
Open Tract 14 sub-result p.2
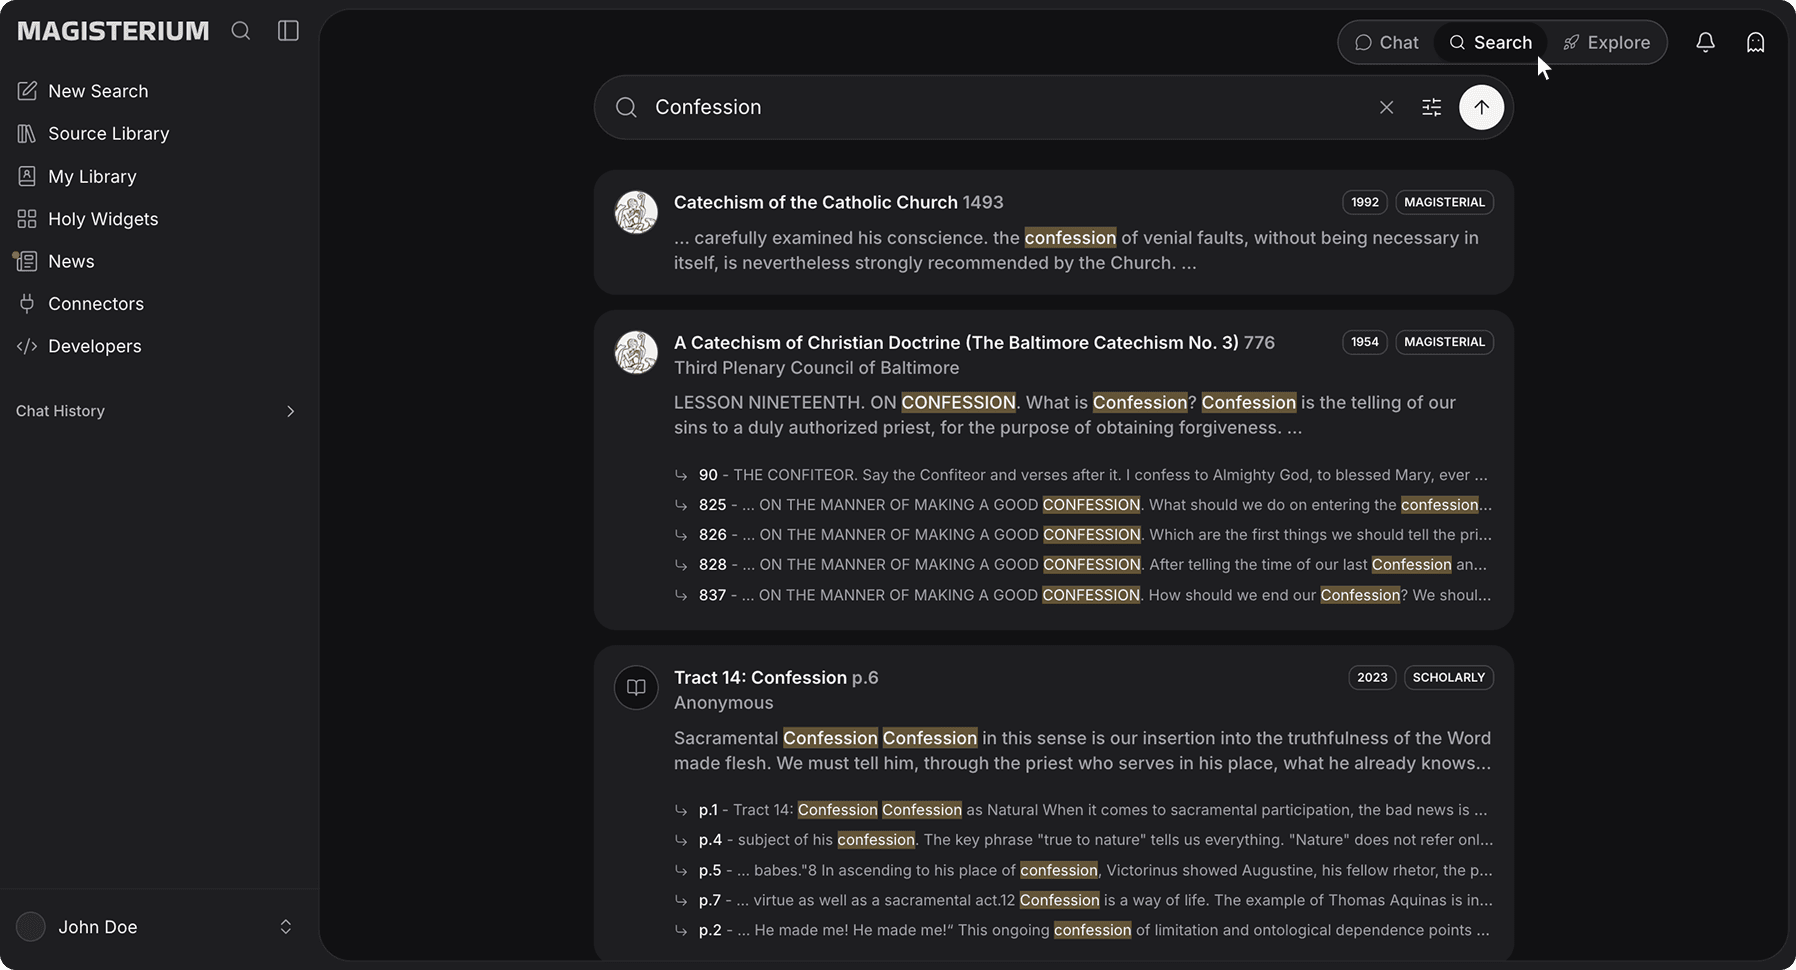1082,930
